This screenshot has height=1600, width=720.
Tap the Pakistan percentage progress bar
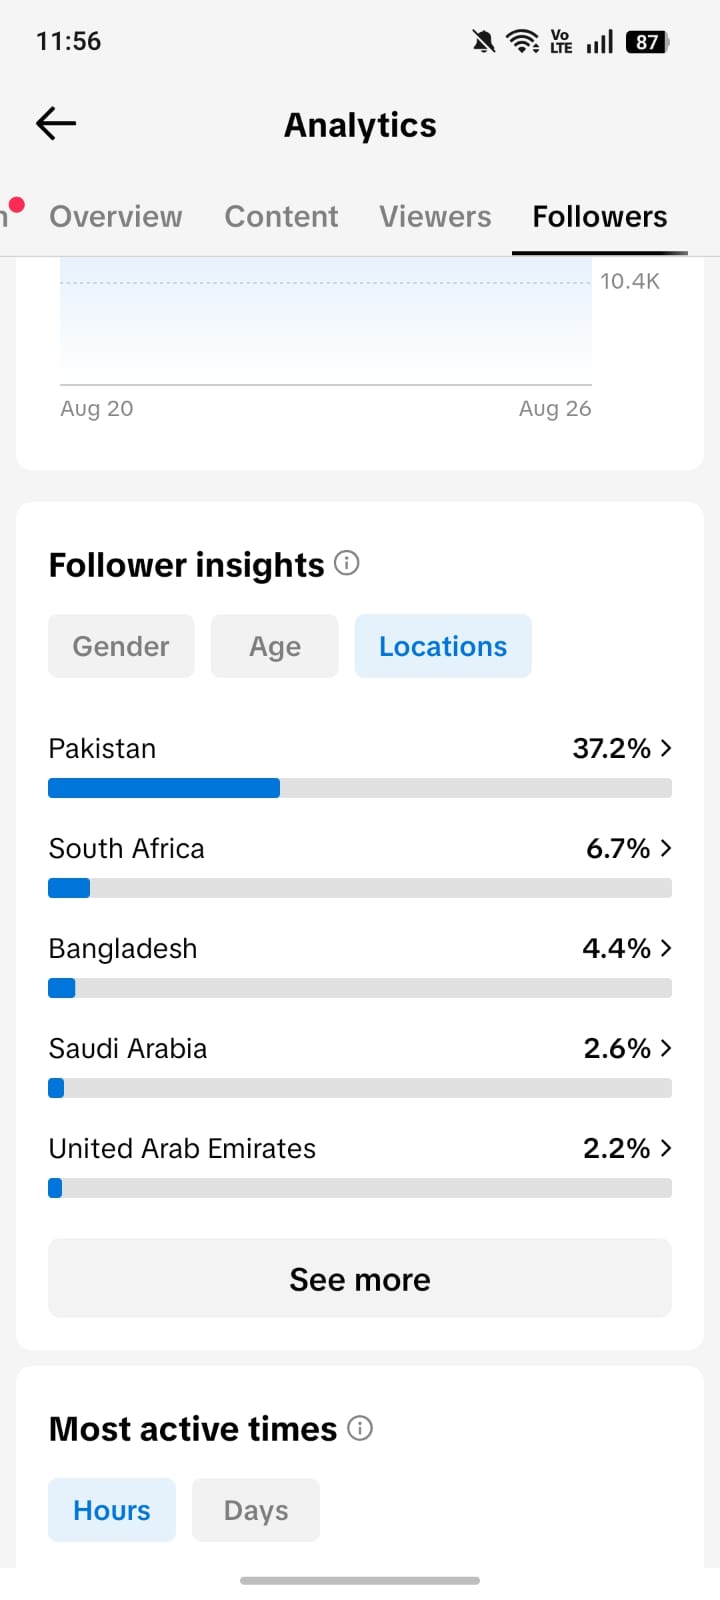[360, 788]
